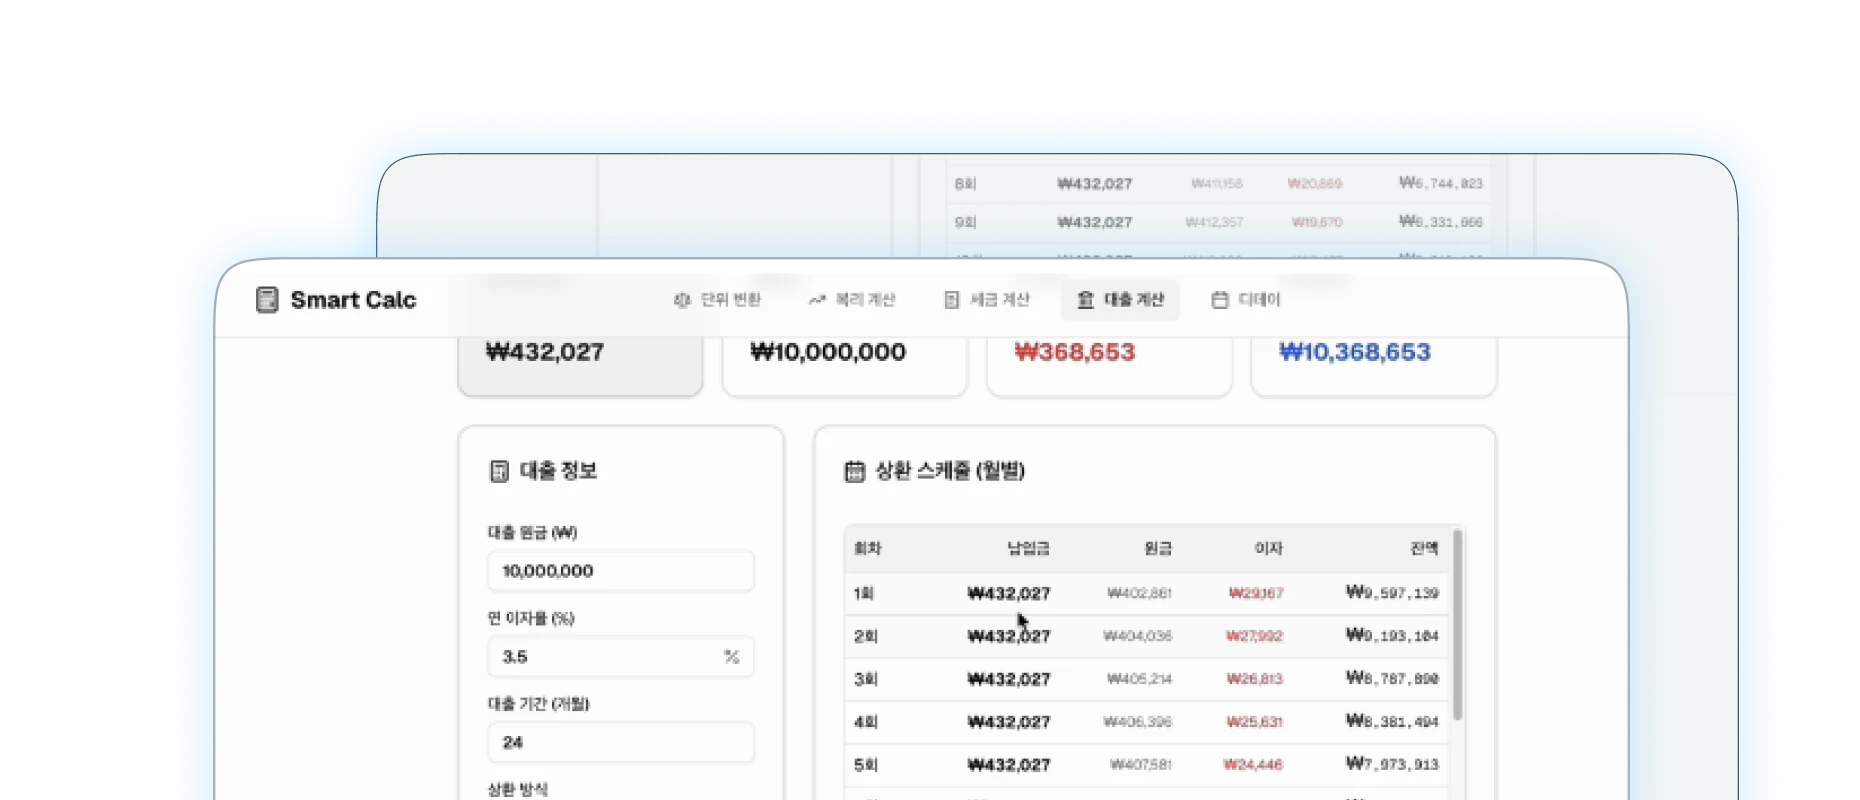Click the red ₩368,653 summary card

1109,366
